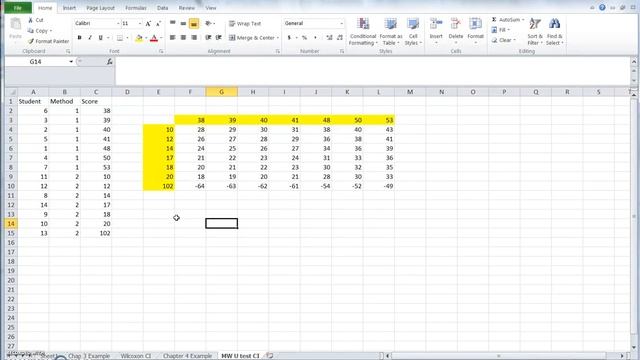Click the Format cells button
The image size is (640, 360).
[475, 31]
